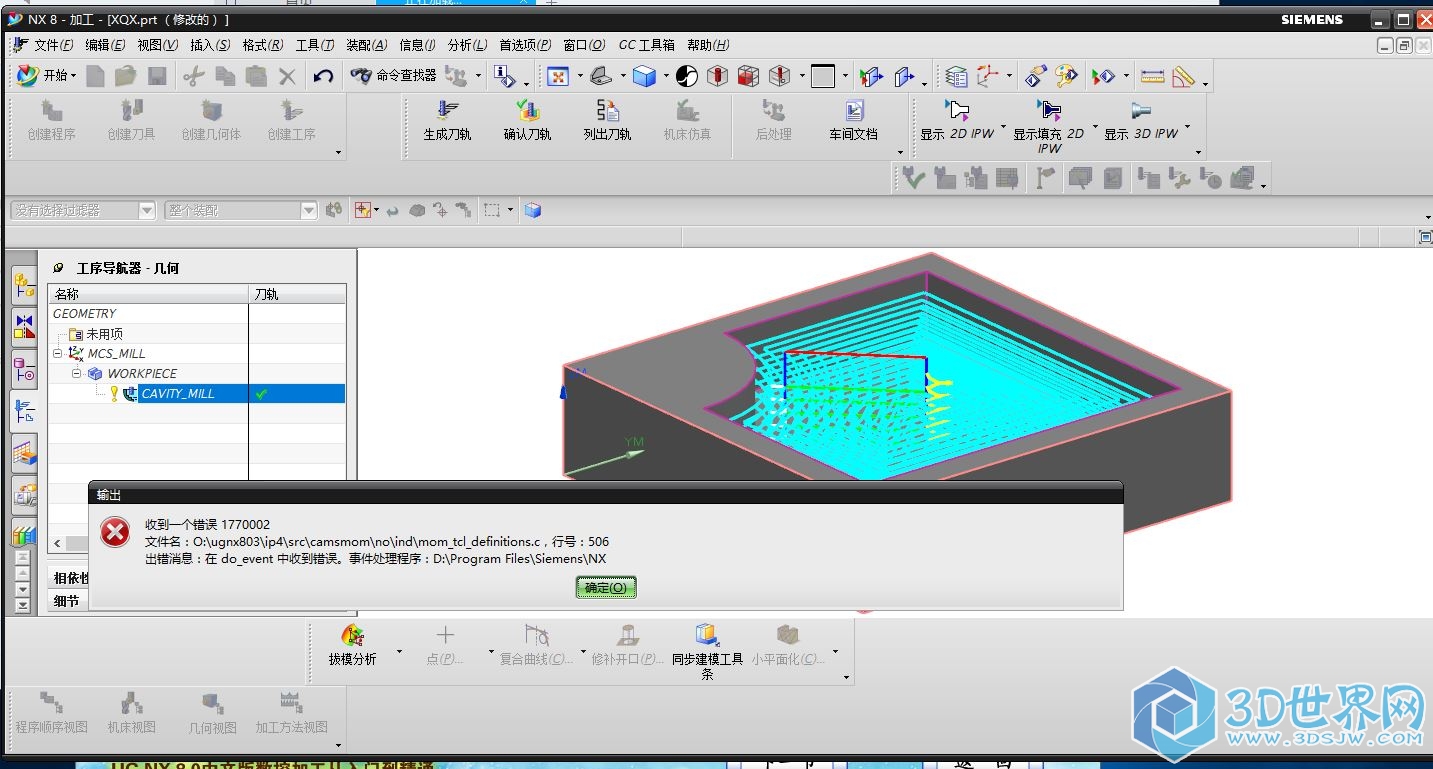Screen dimensions: 1433x769
Task: Open the GC 工具箱 menu
Action: (646, 45)
